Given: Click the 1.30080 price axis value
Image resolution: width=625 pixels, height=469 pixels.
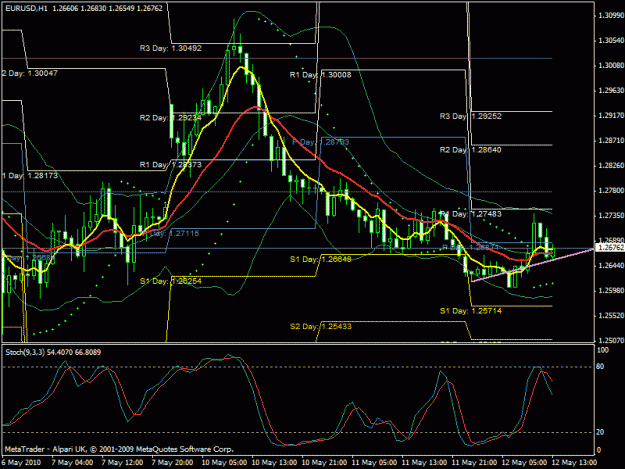Looking at the screenshot, I should click(611, 65).
